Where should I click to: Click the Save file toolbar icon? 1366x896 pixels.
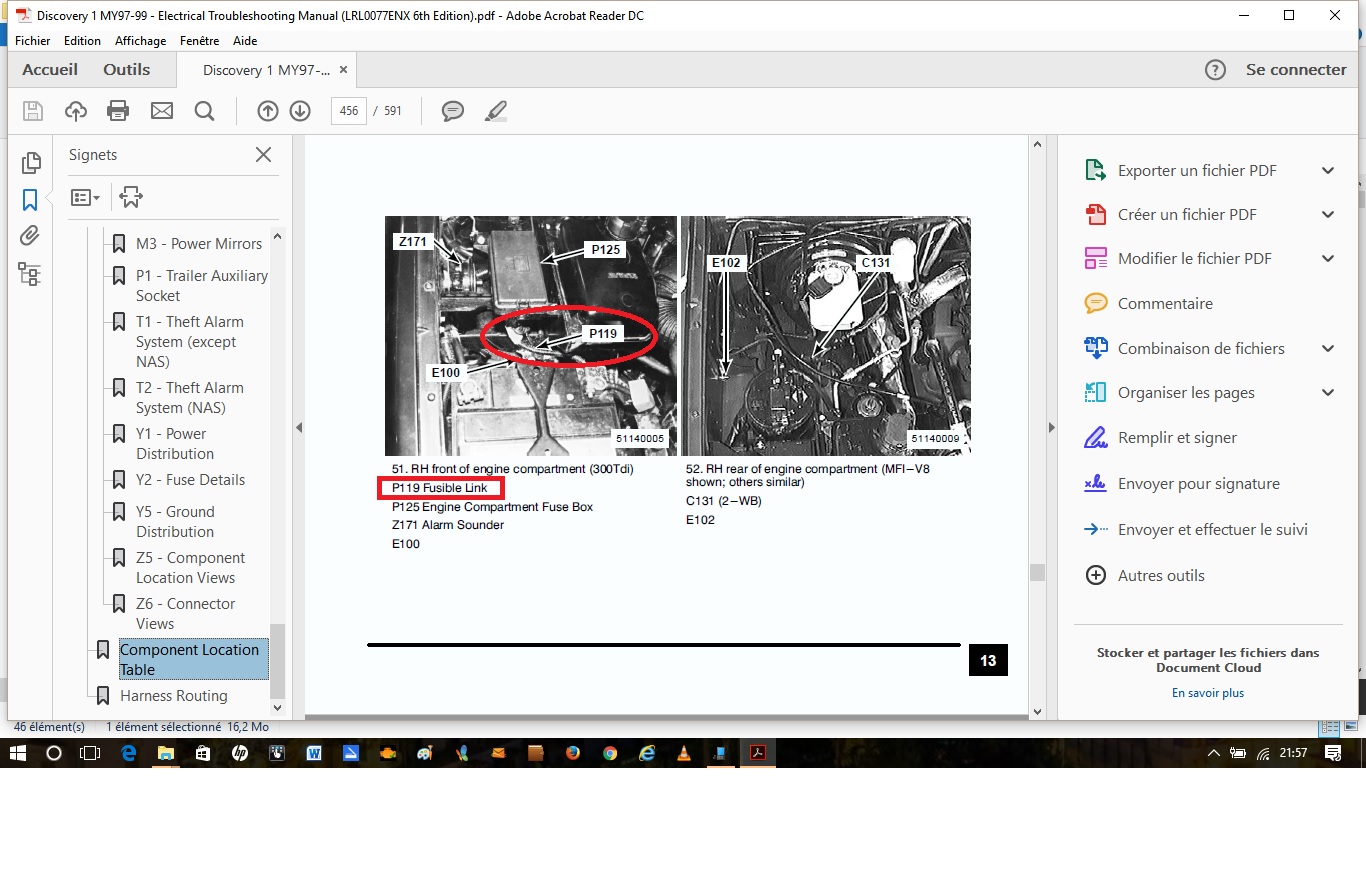click(33, 111)
